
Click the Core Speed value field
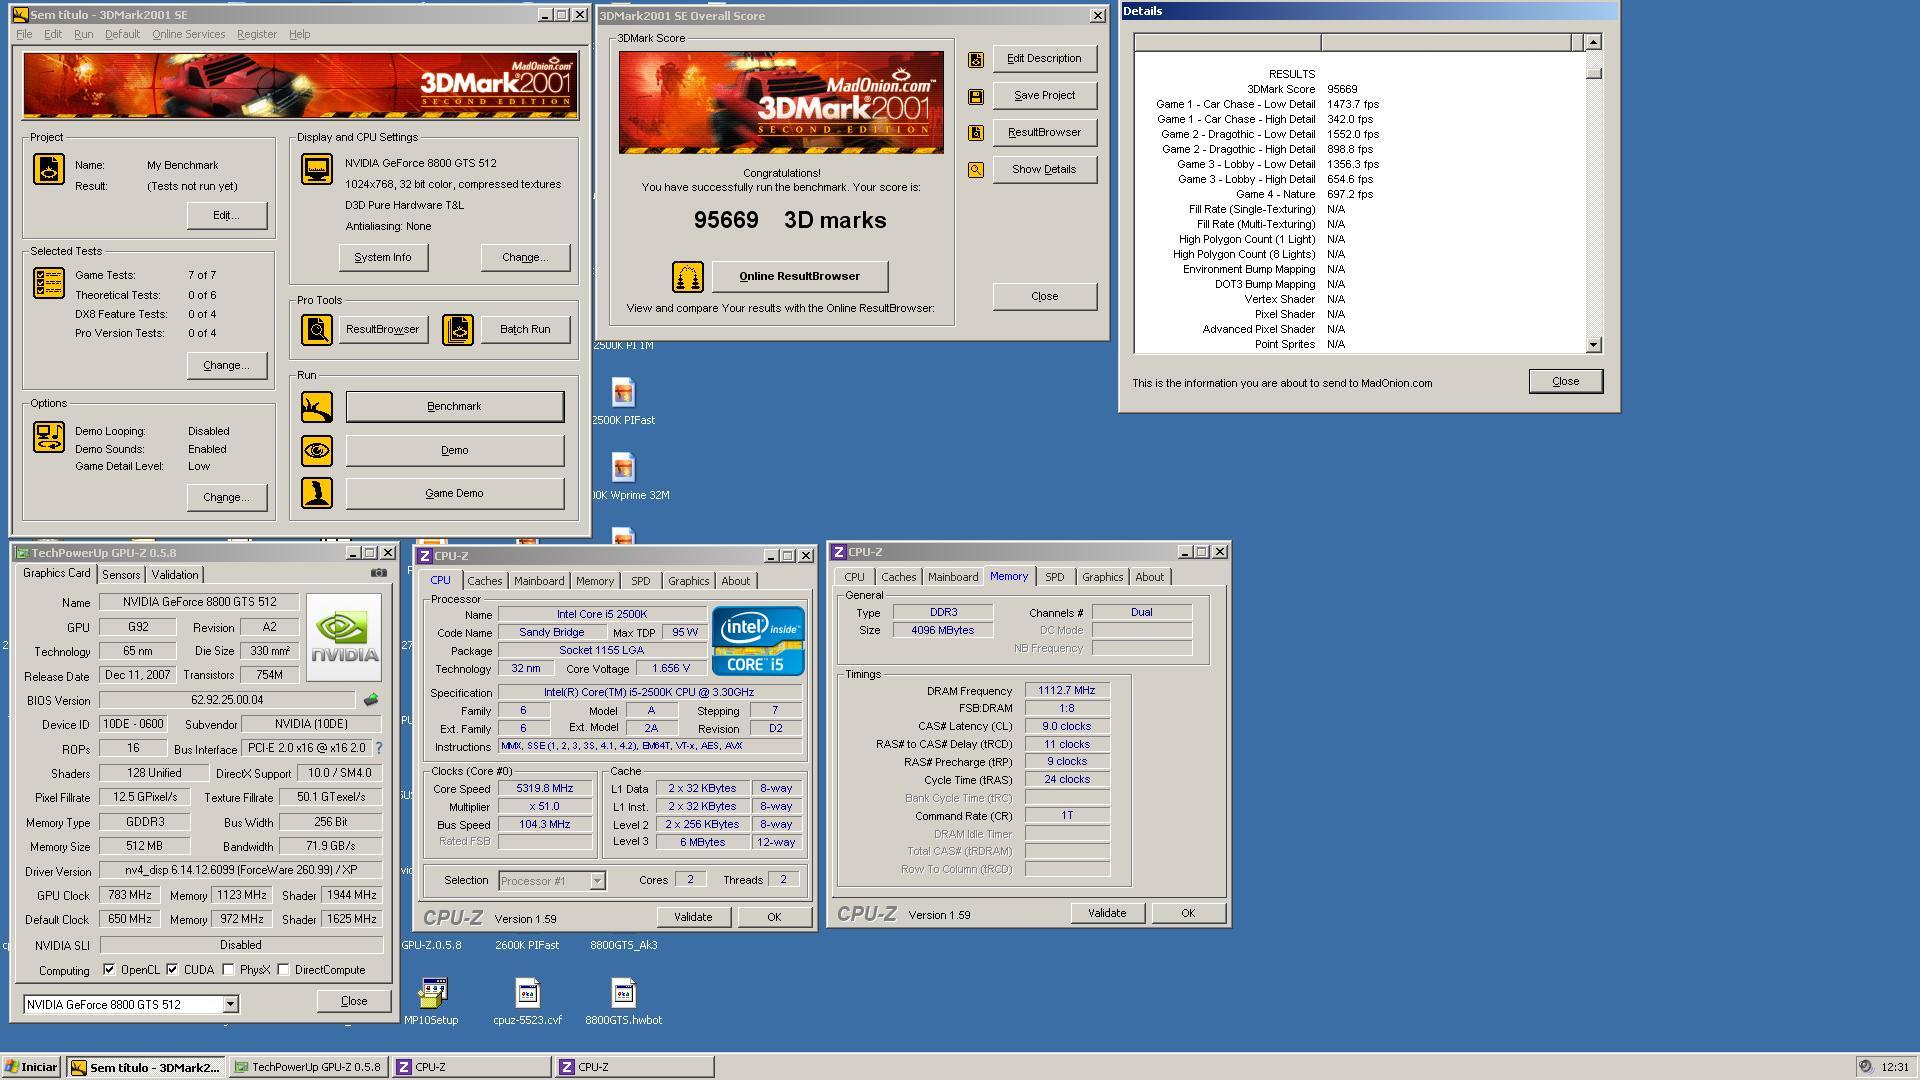pos(544,788)
